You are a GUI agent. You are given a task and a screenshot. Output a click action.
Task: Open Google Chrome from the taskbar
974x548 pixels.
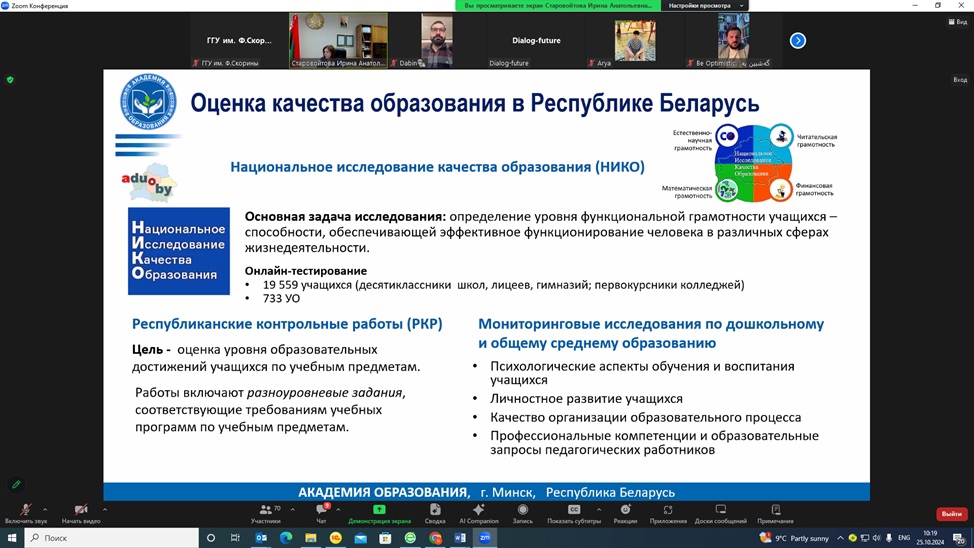(x=435, y=538)
